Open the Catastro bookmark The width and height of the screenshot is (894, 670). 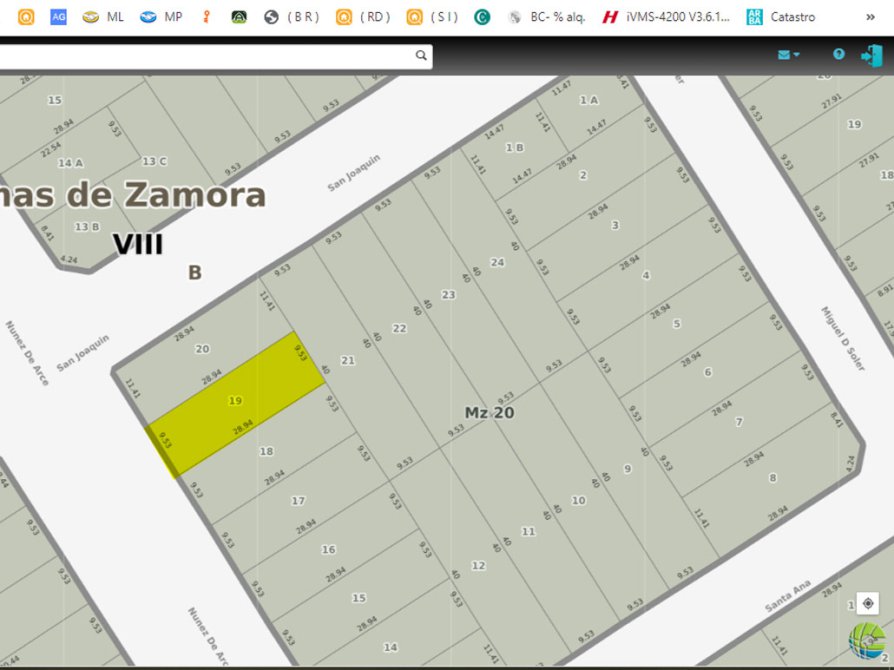tap(781, 17)
